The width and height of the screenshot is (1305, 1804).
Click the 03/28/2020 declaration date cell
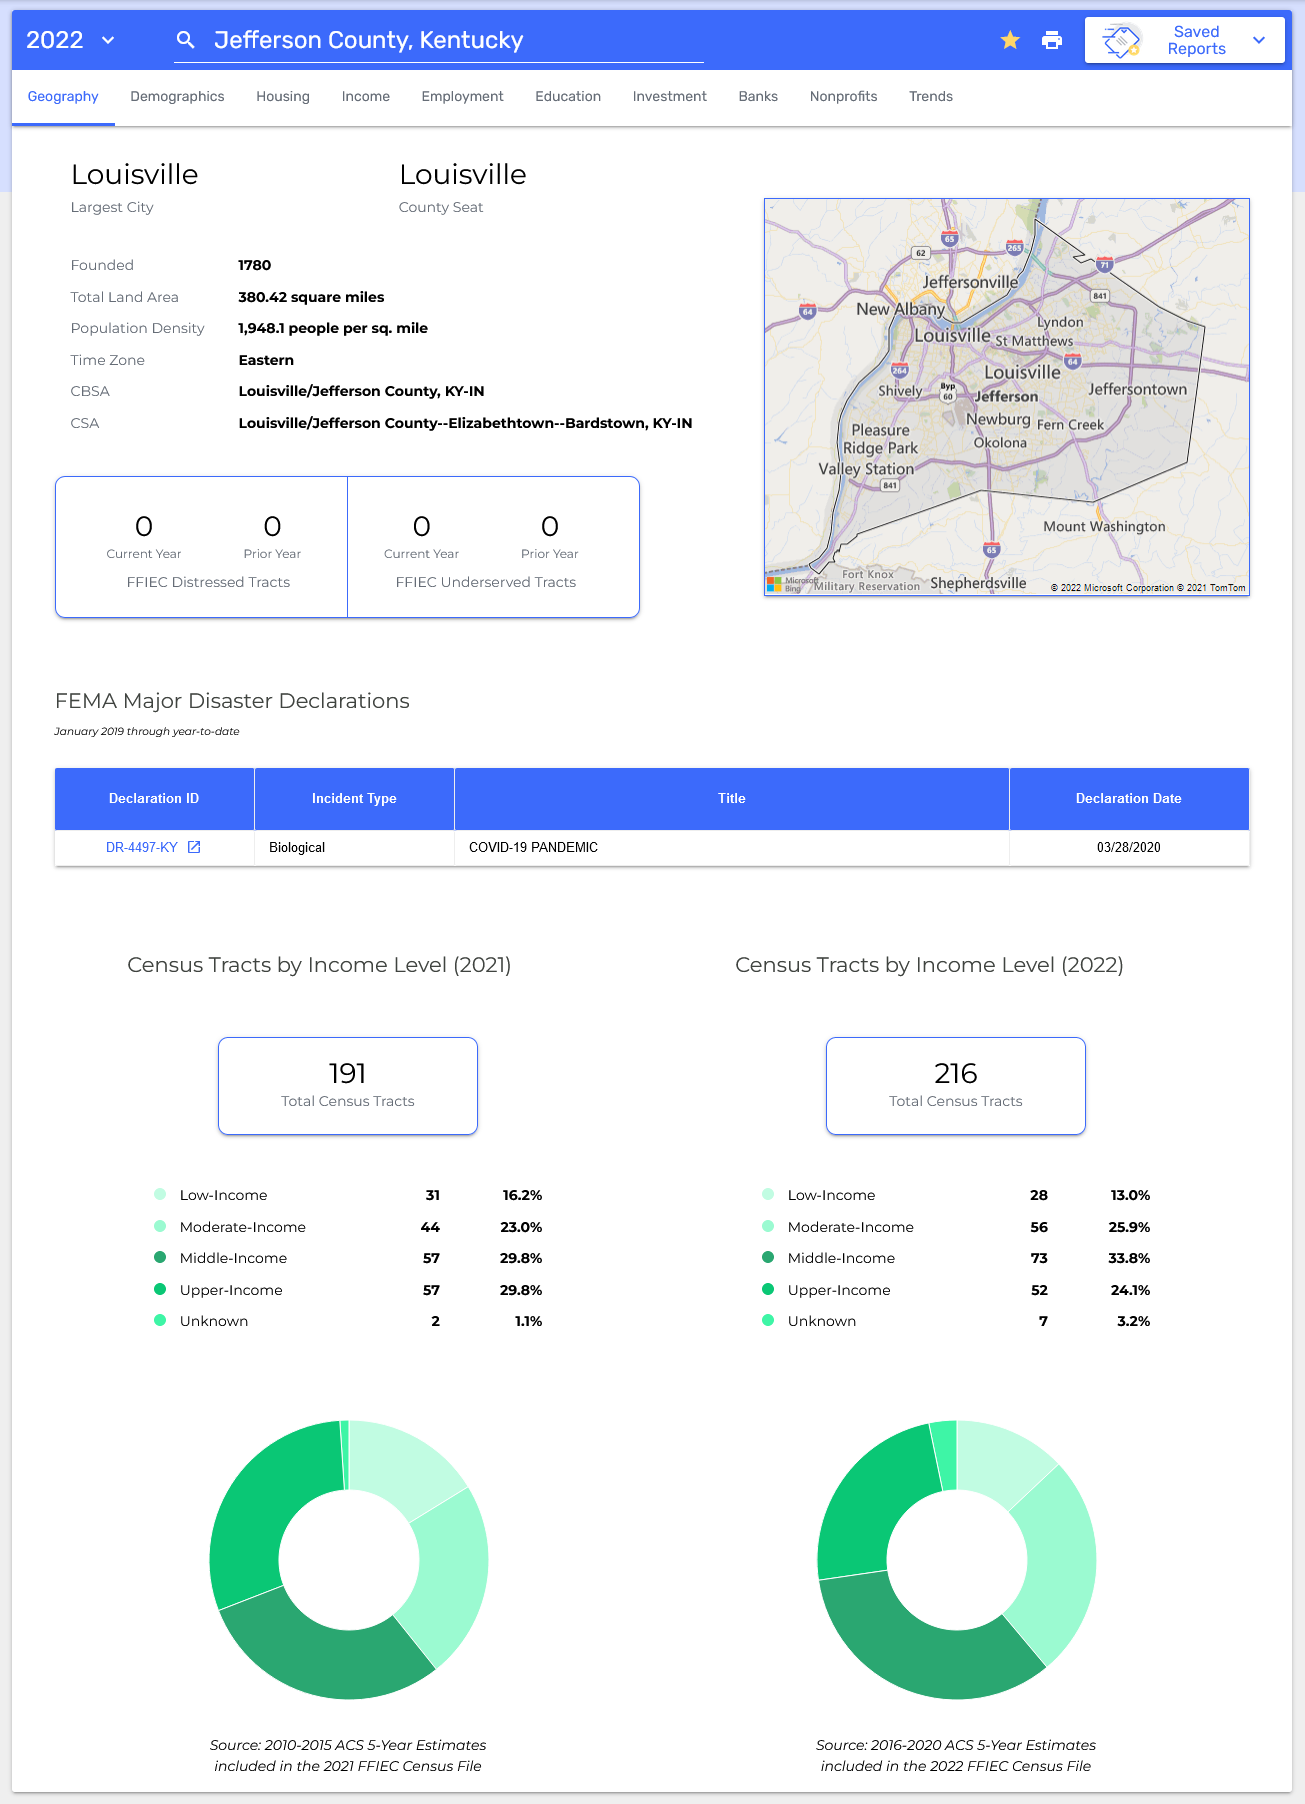pyautogui.click(x=1129, y=847)
